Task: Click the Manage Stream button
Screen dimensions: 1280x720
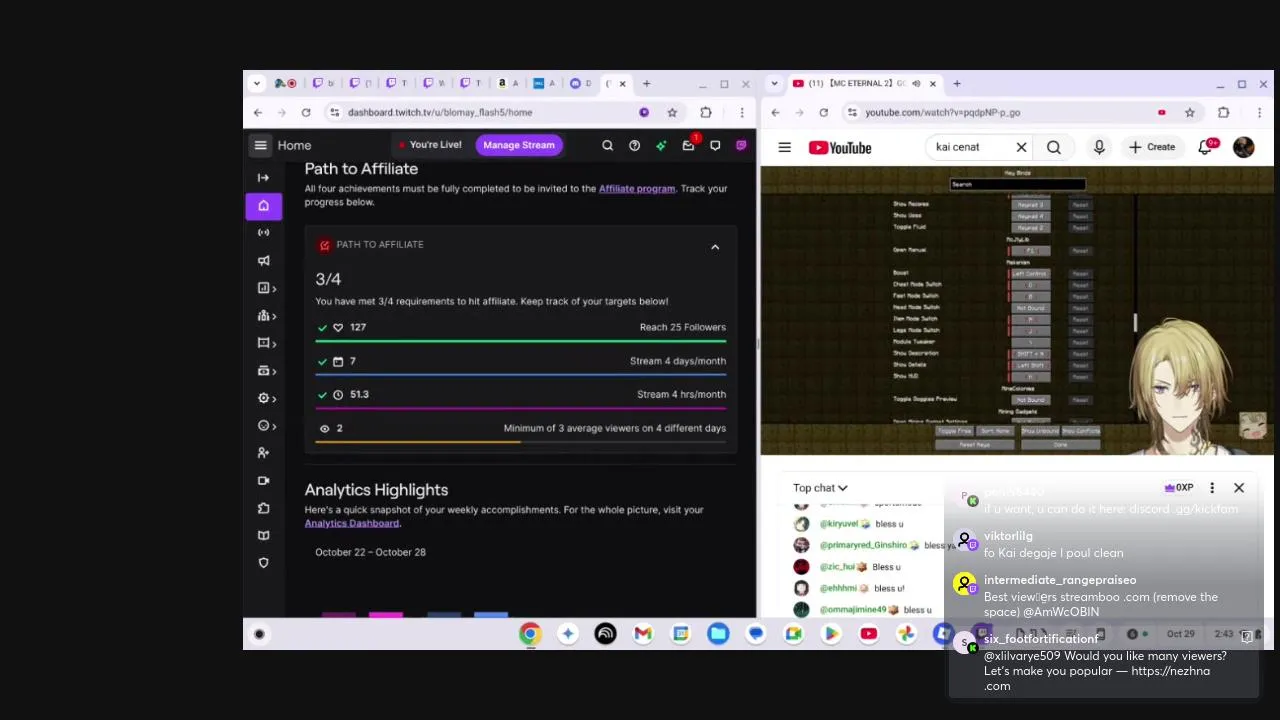Action: (519, 145)
